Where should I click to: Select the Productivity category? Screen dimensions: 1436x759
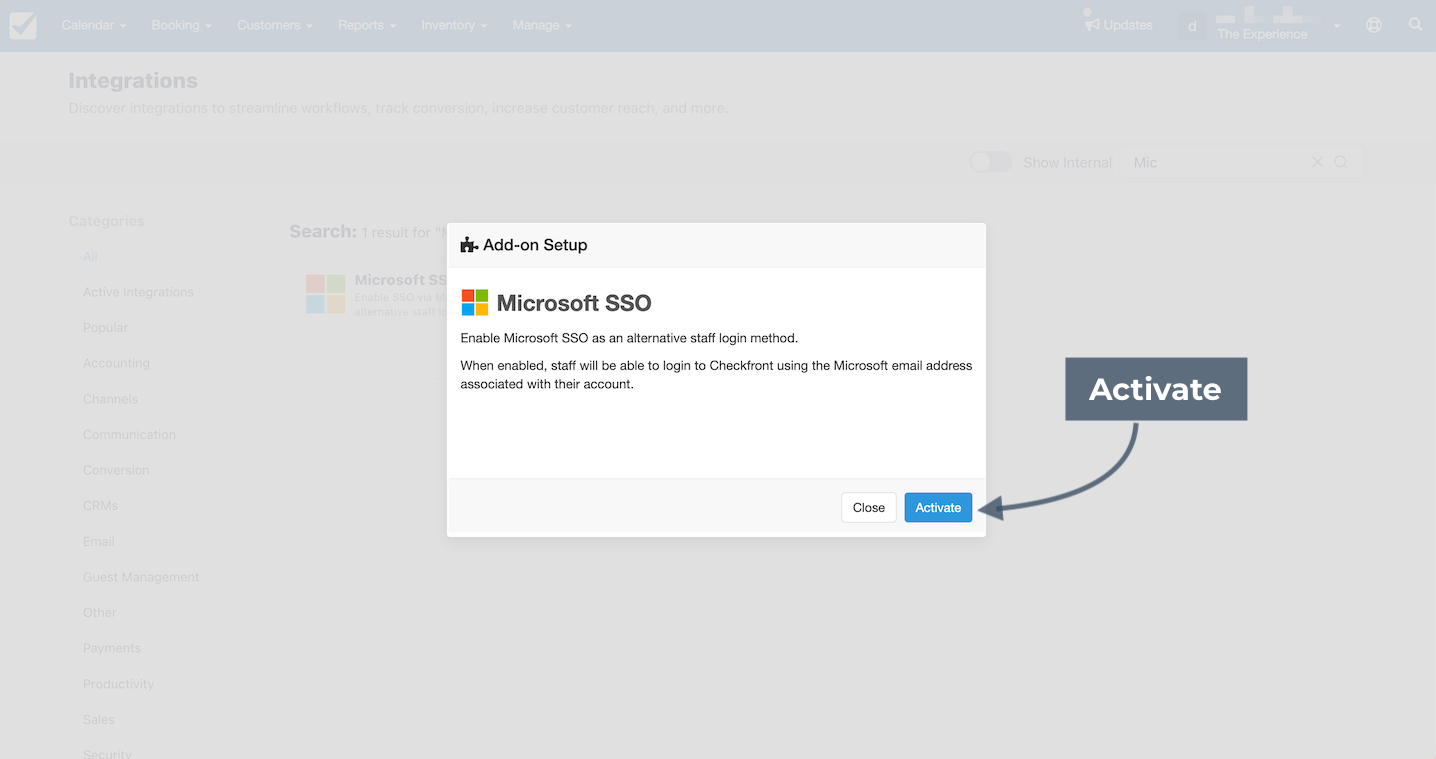click(118, 684)
